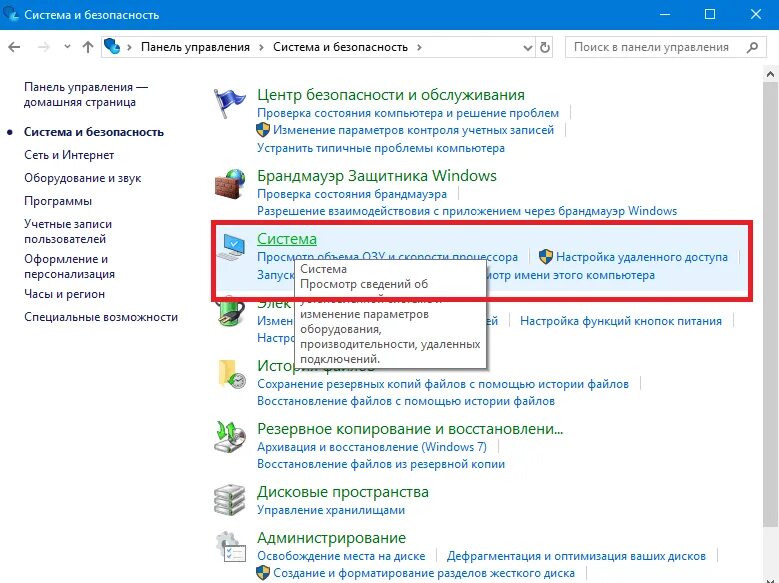Click Освобождение места на диске
779x583 pixels.
[x=341, y=556]
